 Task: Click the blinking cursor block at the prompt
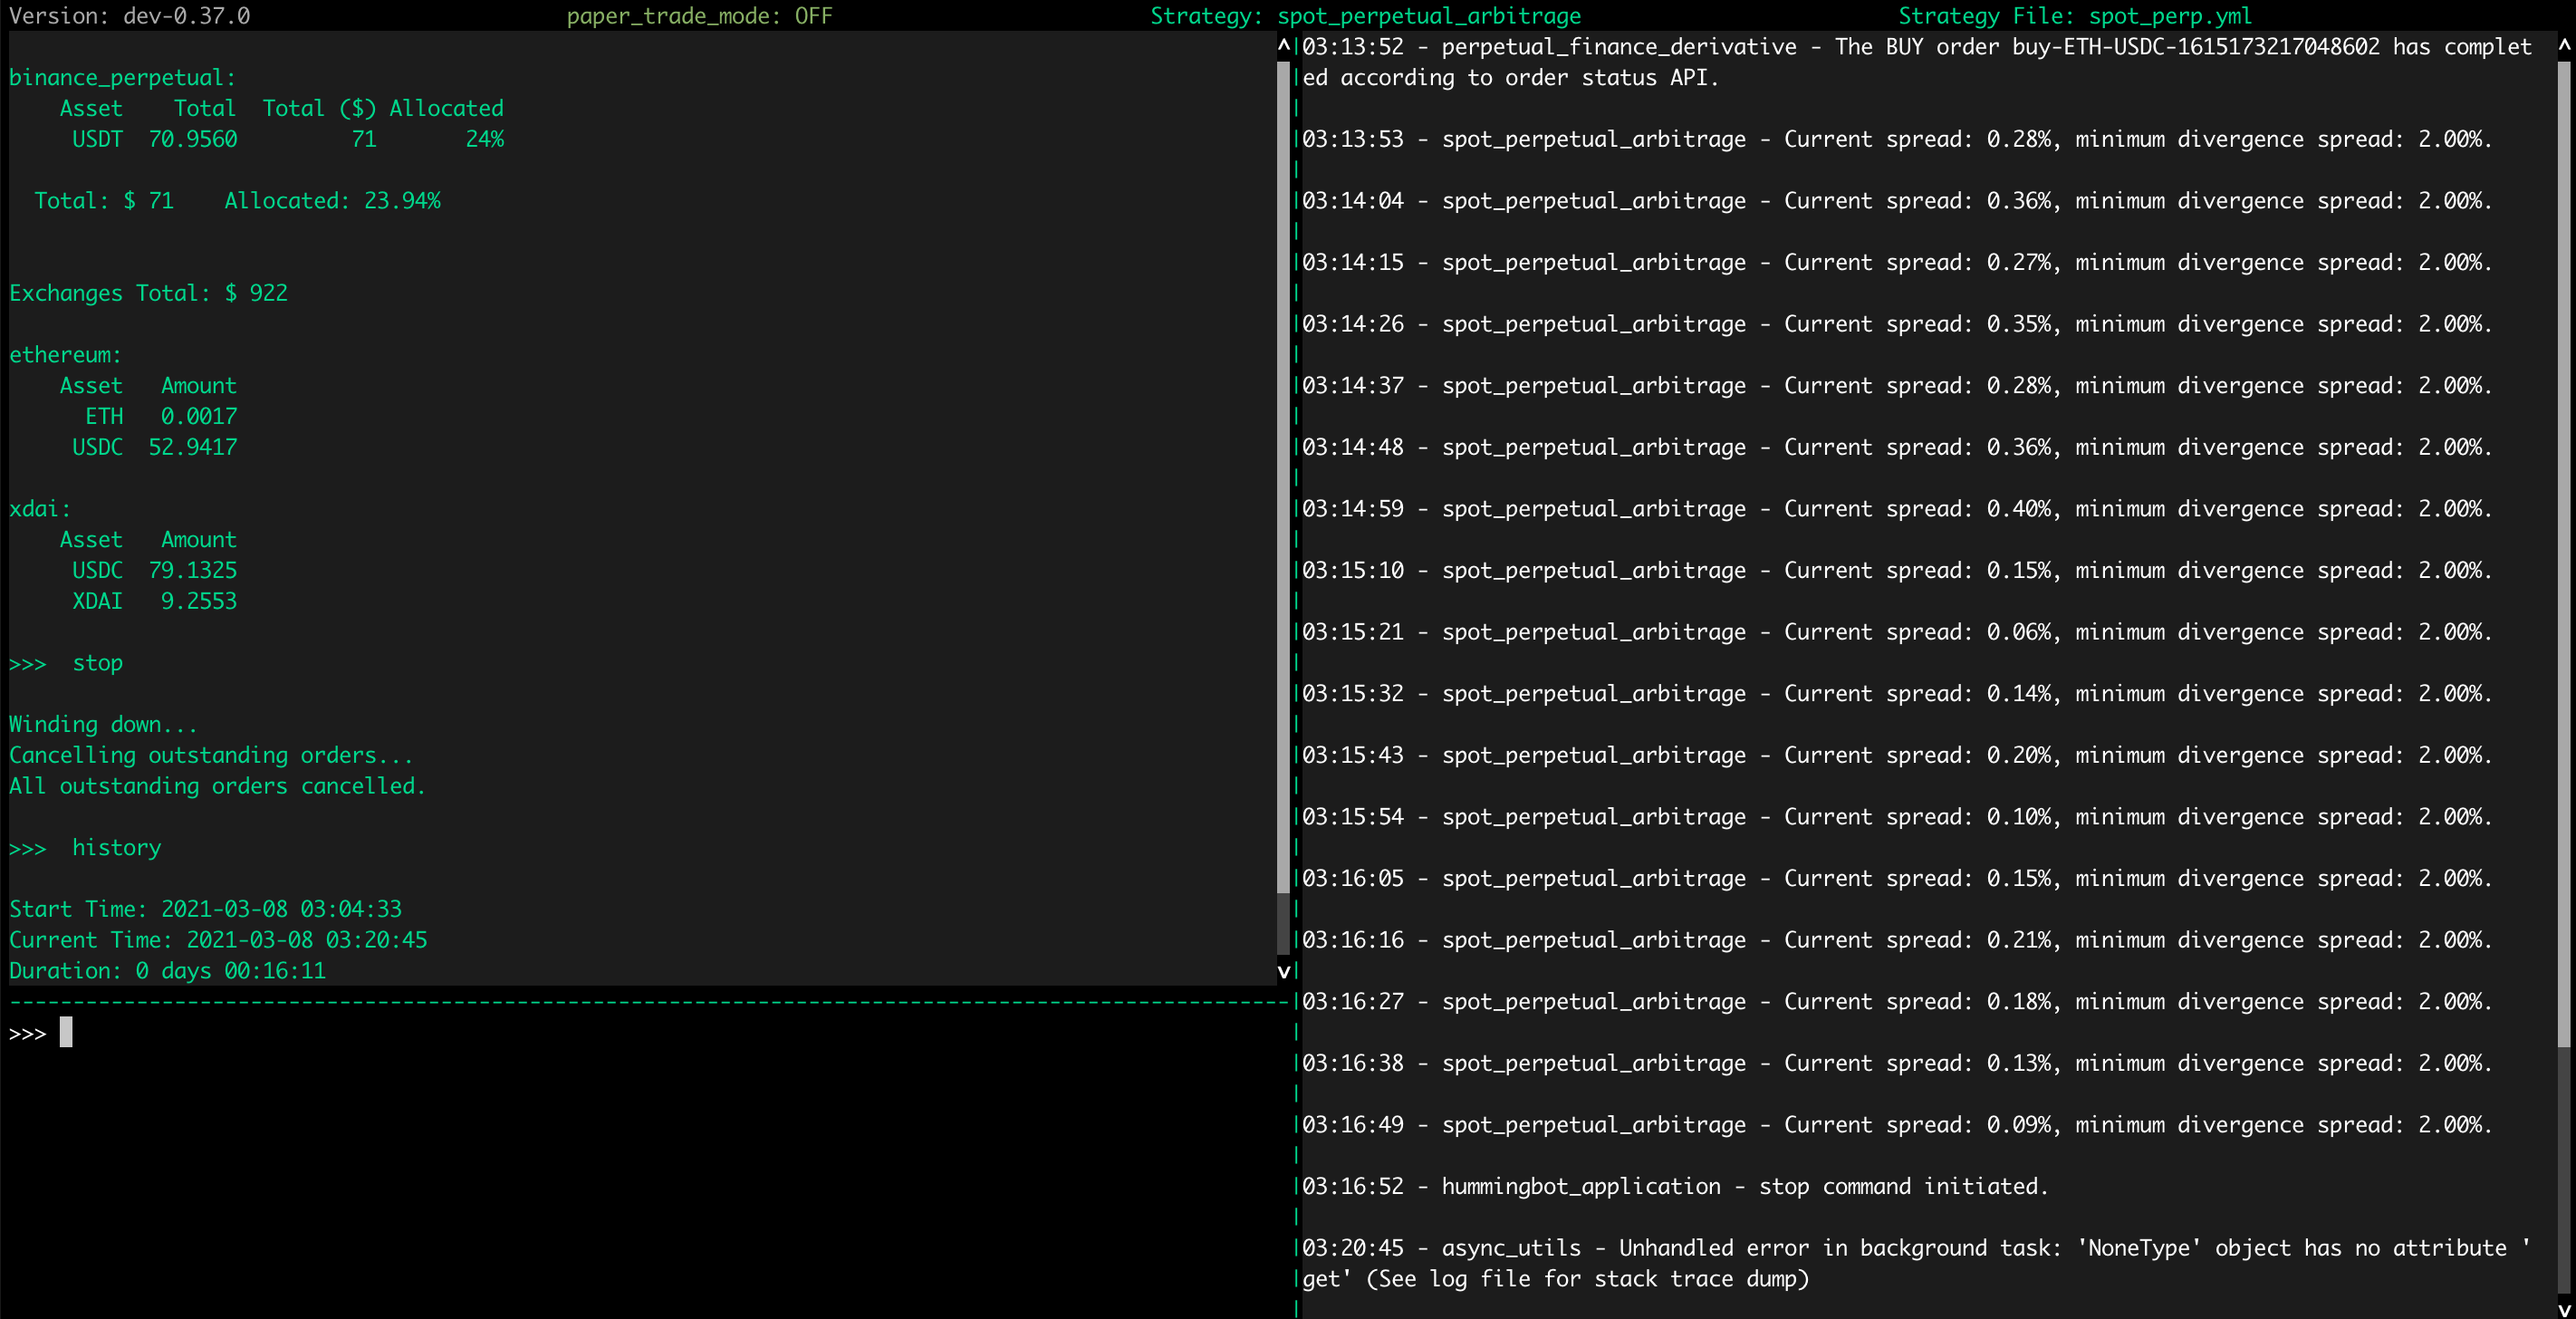tap(66, 1032)
